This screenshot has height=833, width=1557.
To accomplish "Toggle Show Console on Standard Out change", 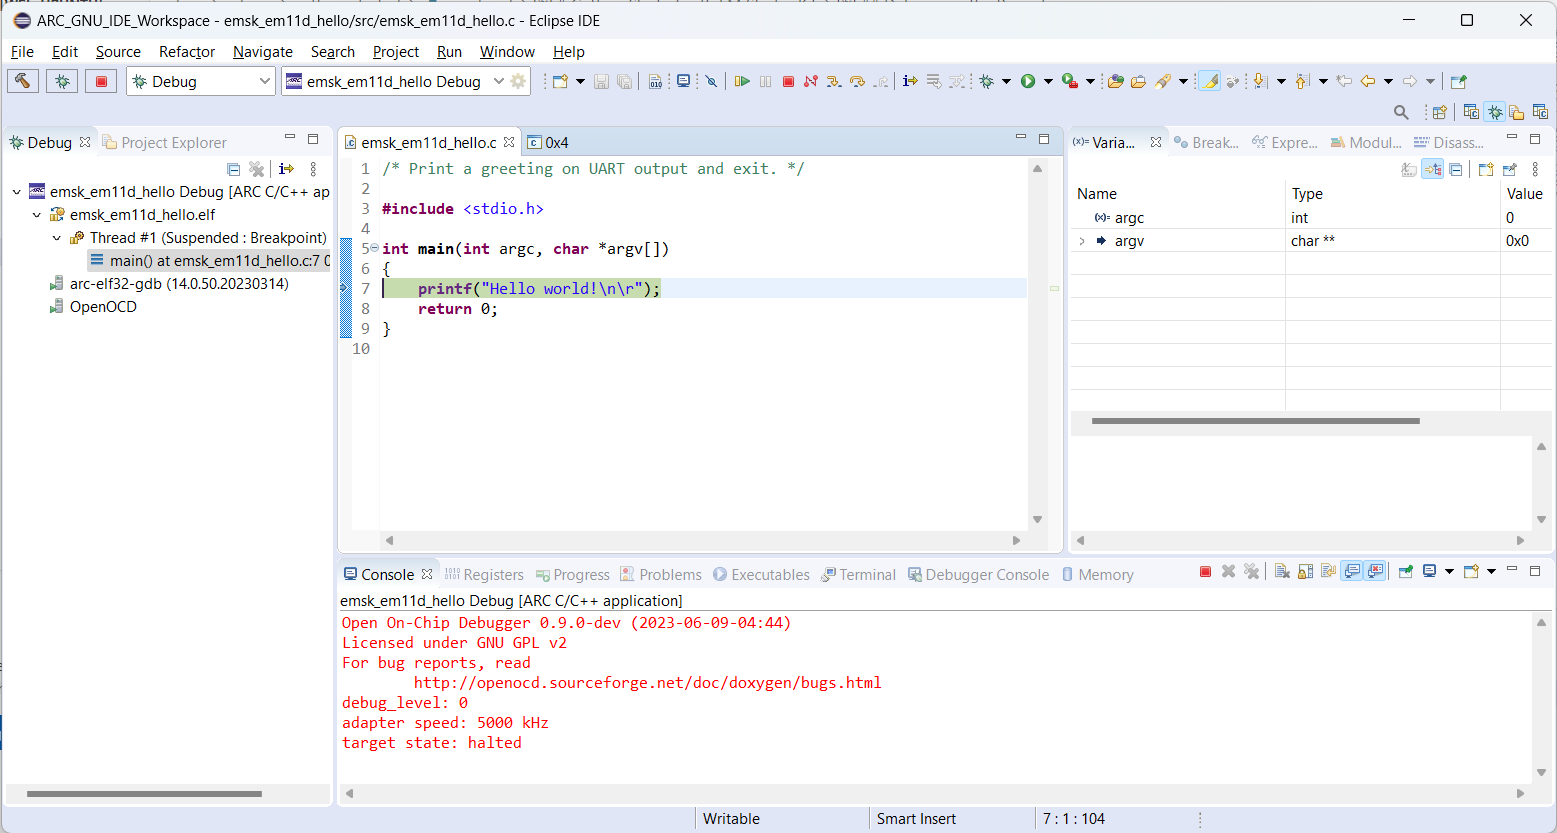I will click(1352, 572).
